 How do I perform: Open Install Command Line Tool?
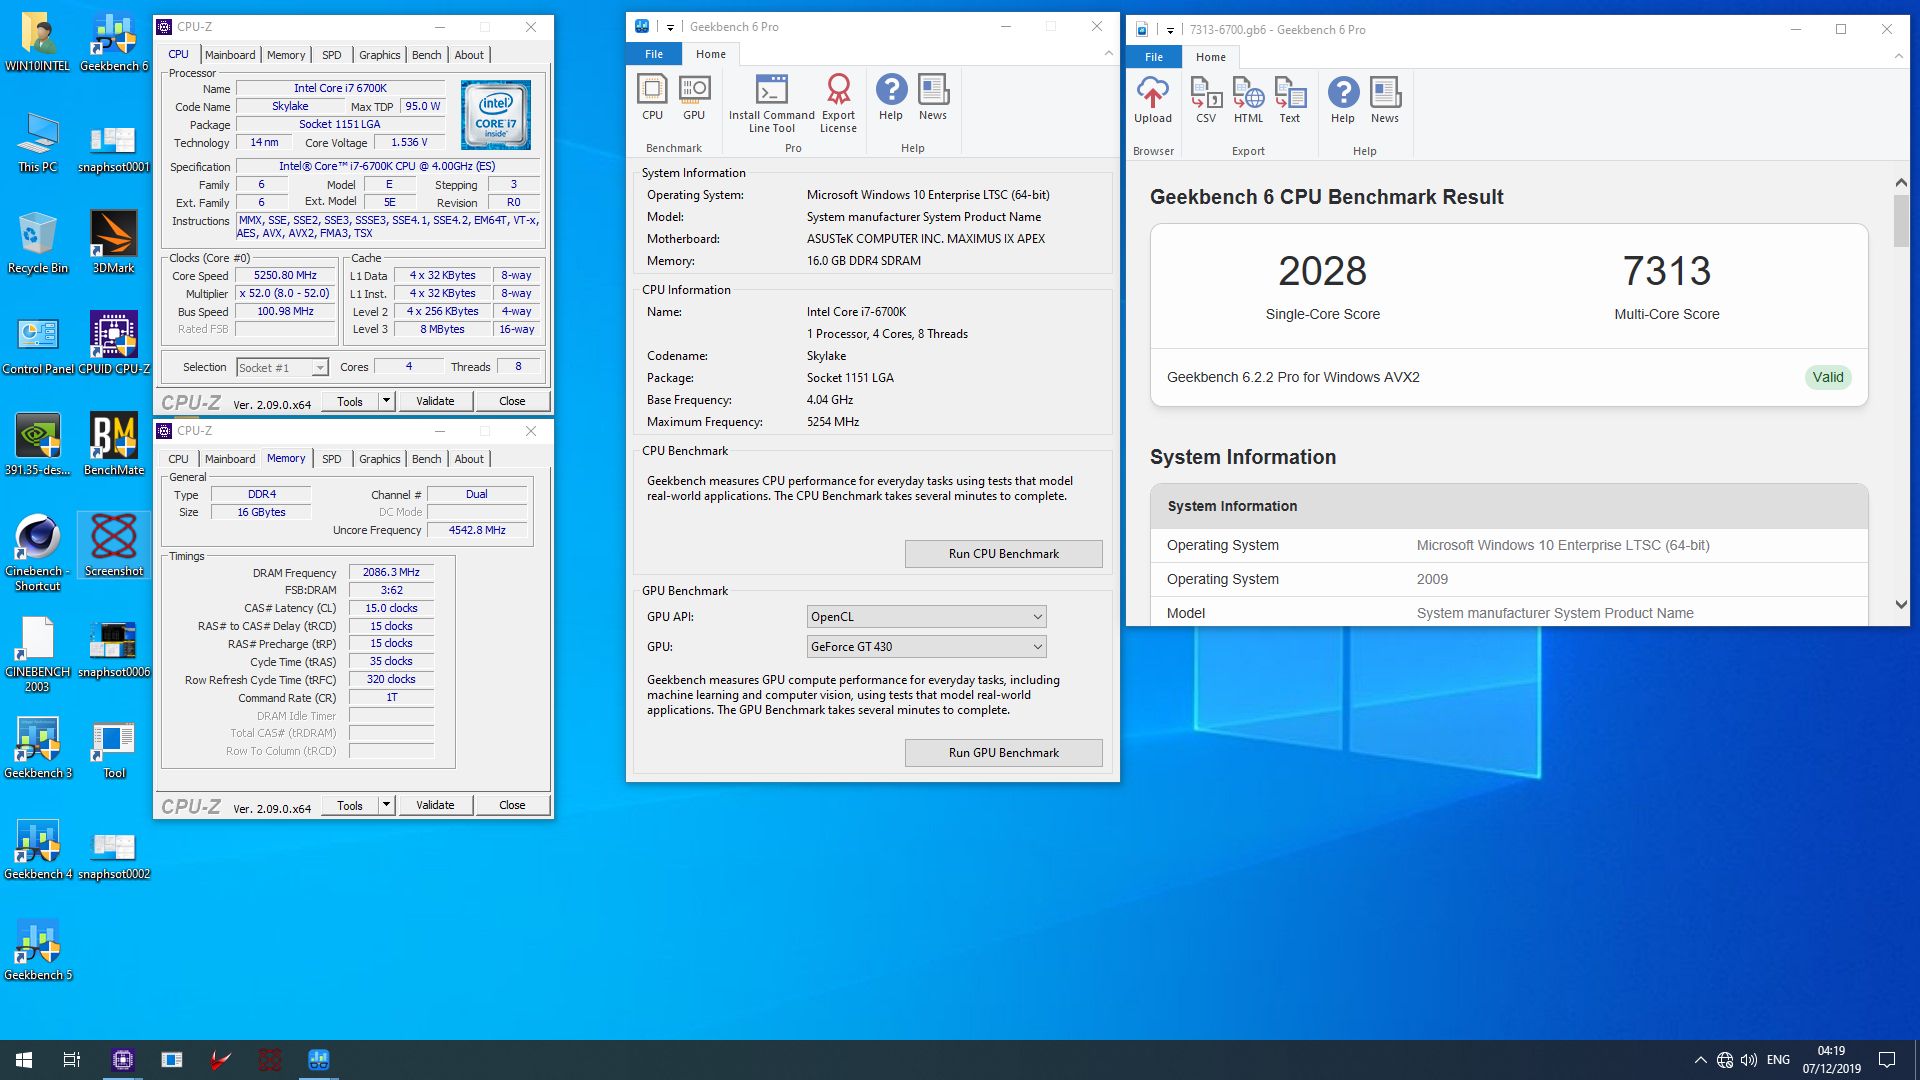point(771,104)
